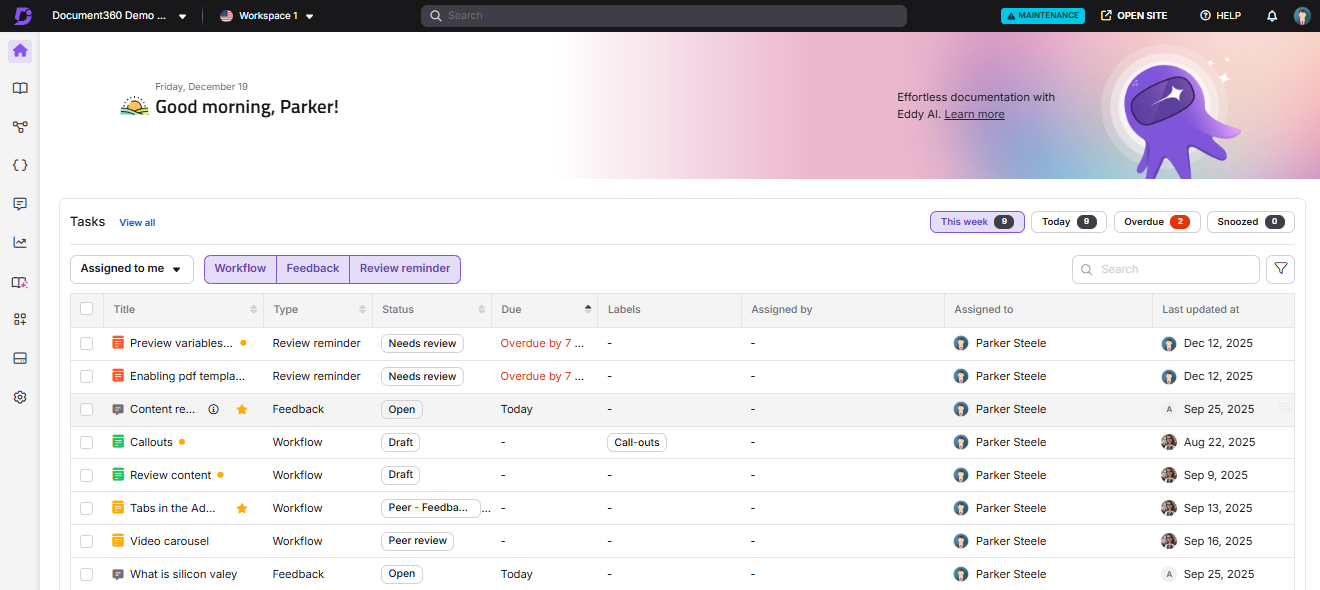Click the Learn more link for Eddy AI
Image resolution: width=1320 pixels, height=590 pixels.
point(973,113)
